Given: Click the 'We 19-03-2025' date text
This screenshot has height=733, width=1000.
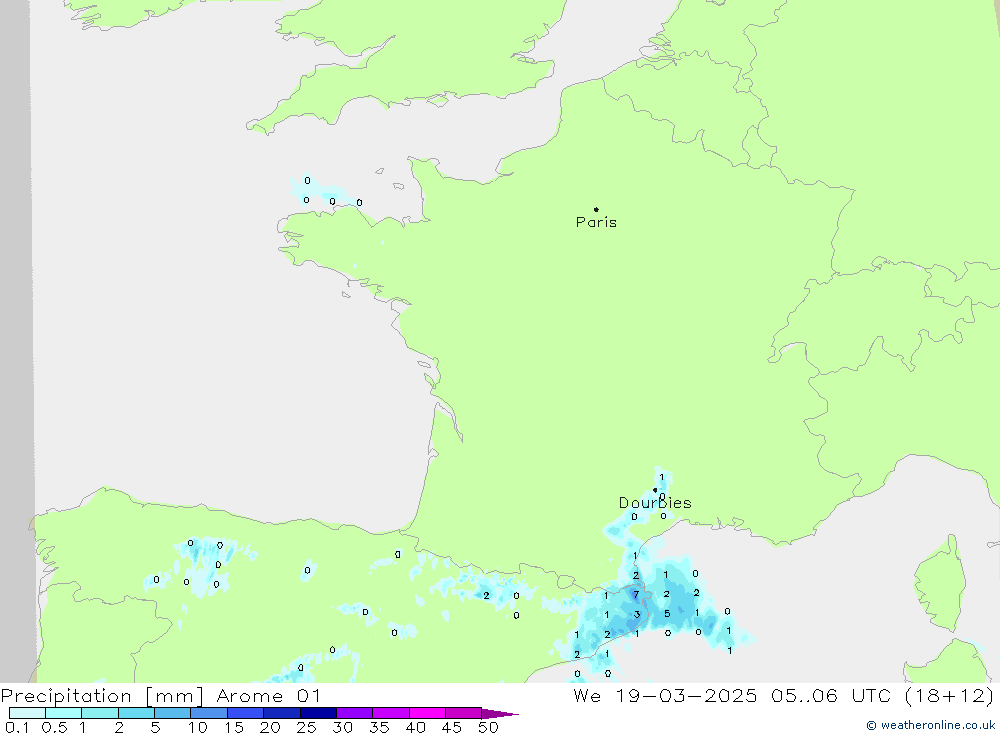Looking at the screenshot, I should point(665,696).
